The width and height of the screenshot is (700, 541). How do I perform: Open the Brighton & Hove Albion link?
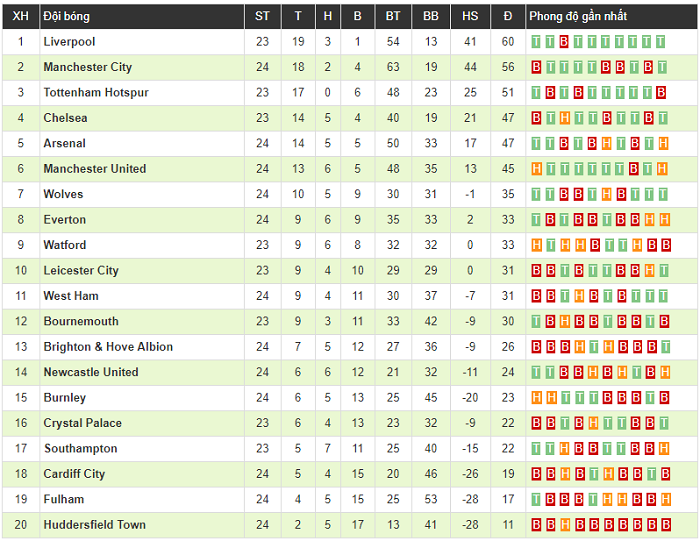pyautogui.click(x=108, y=347)
